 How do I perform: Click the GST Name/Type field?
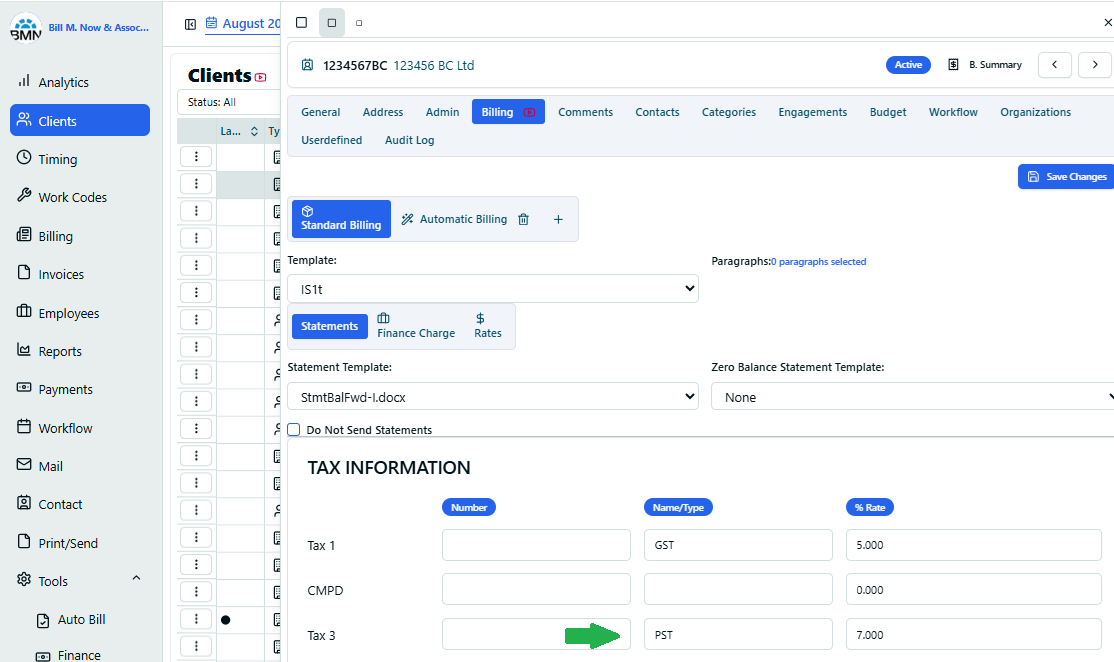click(738, 545)
